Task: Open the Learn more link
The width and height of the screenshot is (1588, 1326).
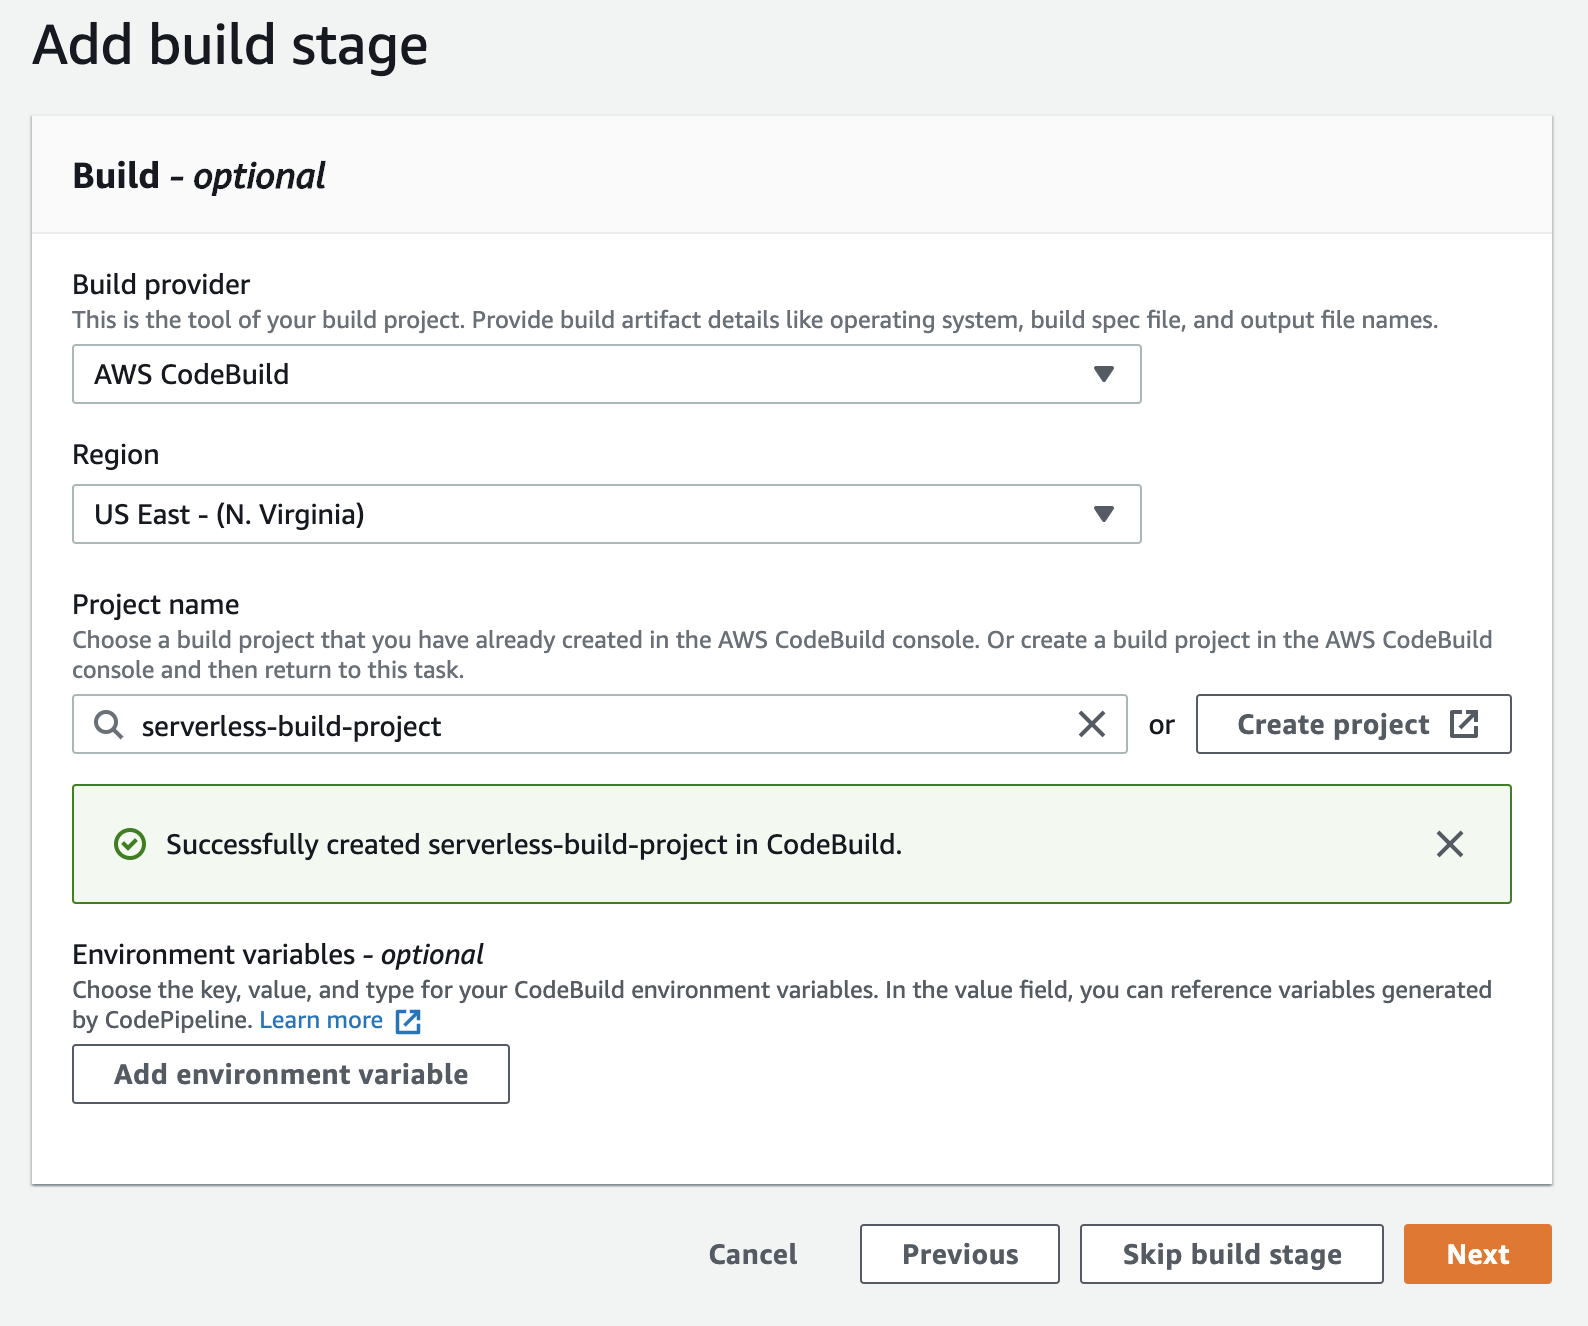Action: click(321, 1020)
